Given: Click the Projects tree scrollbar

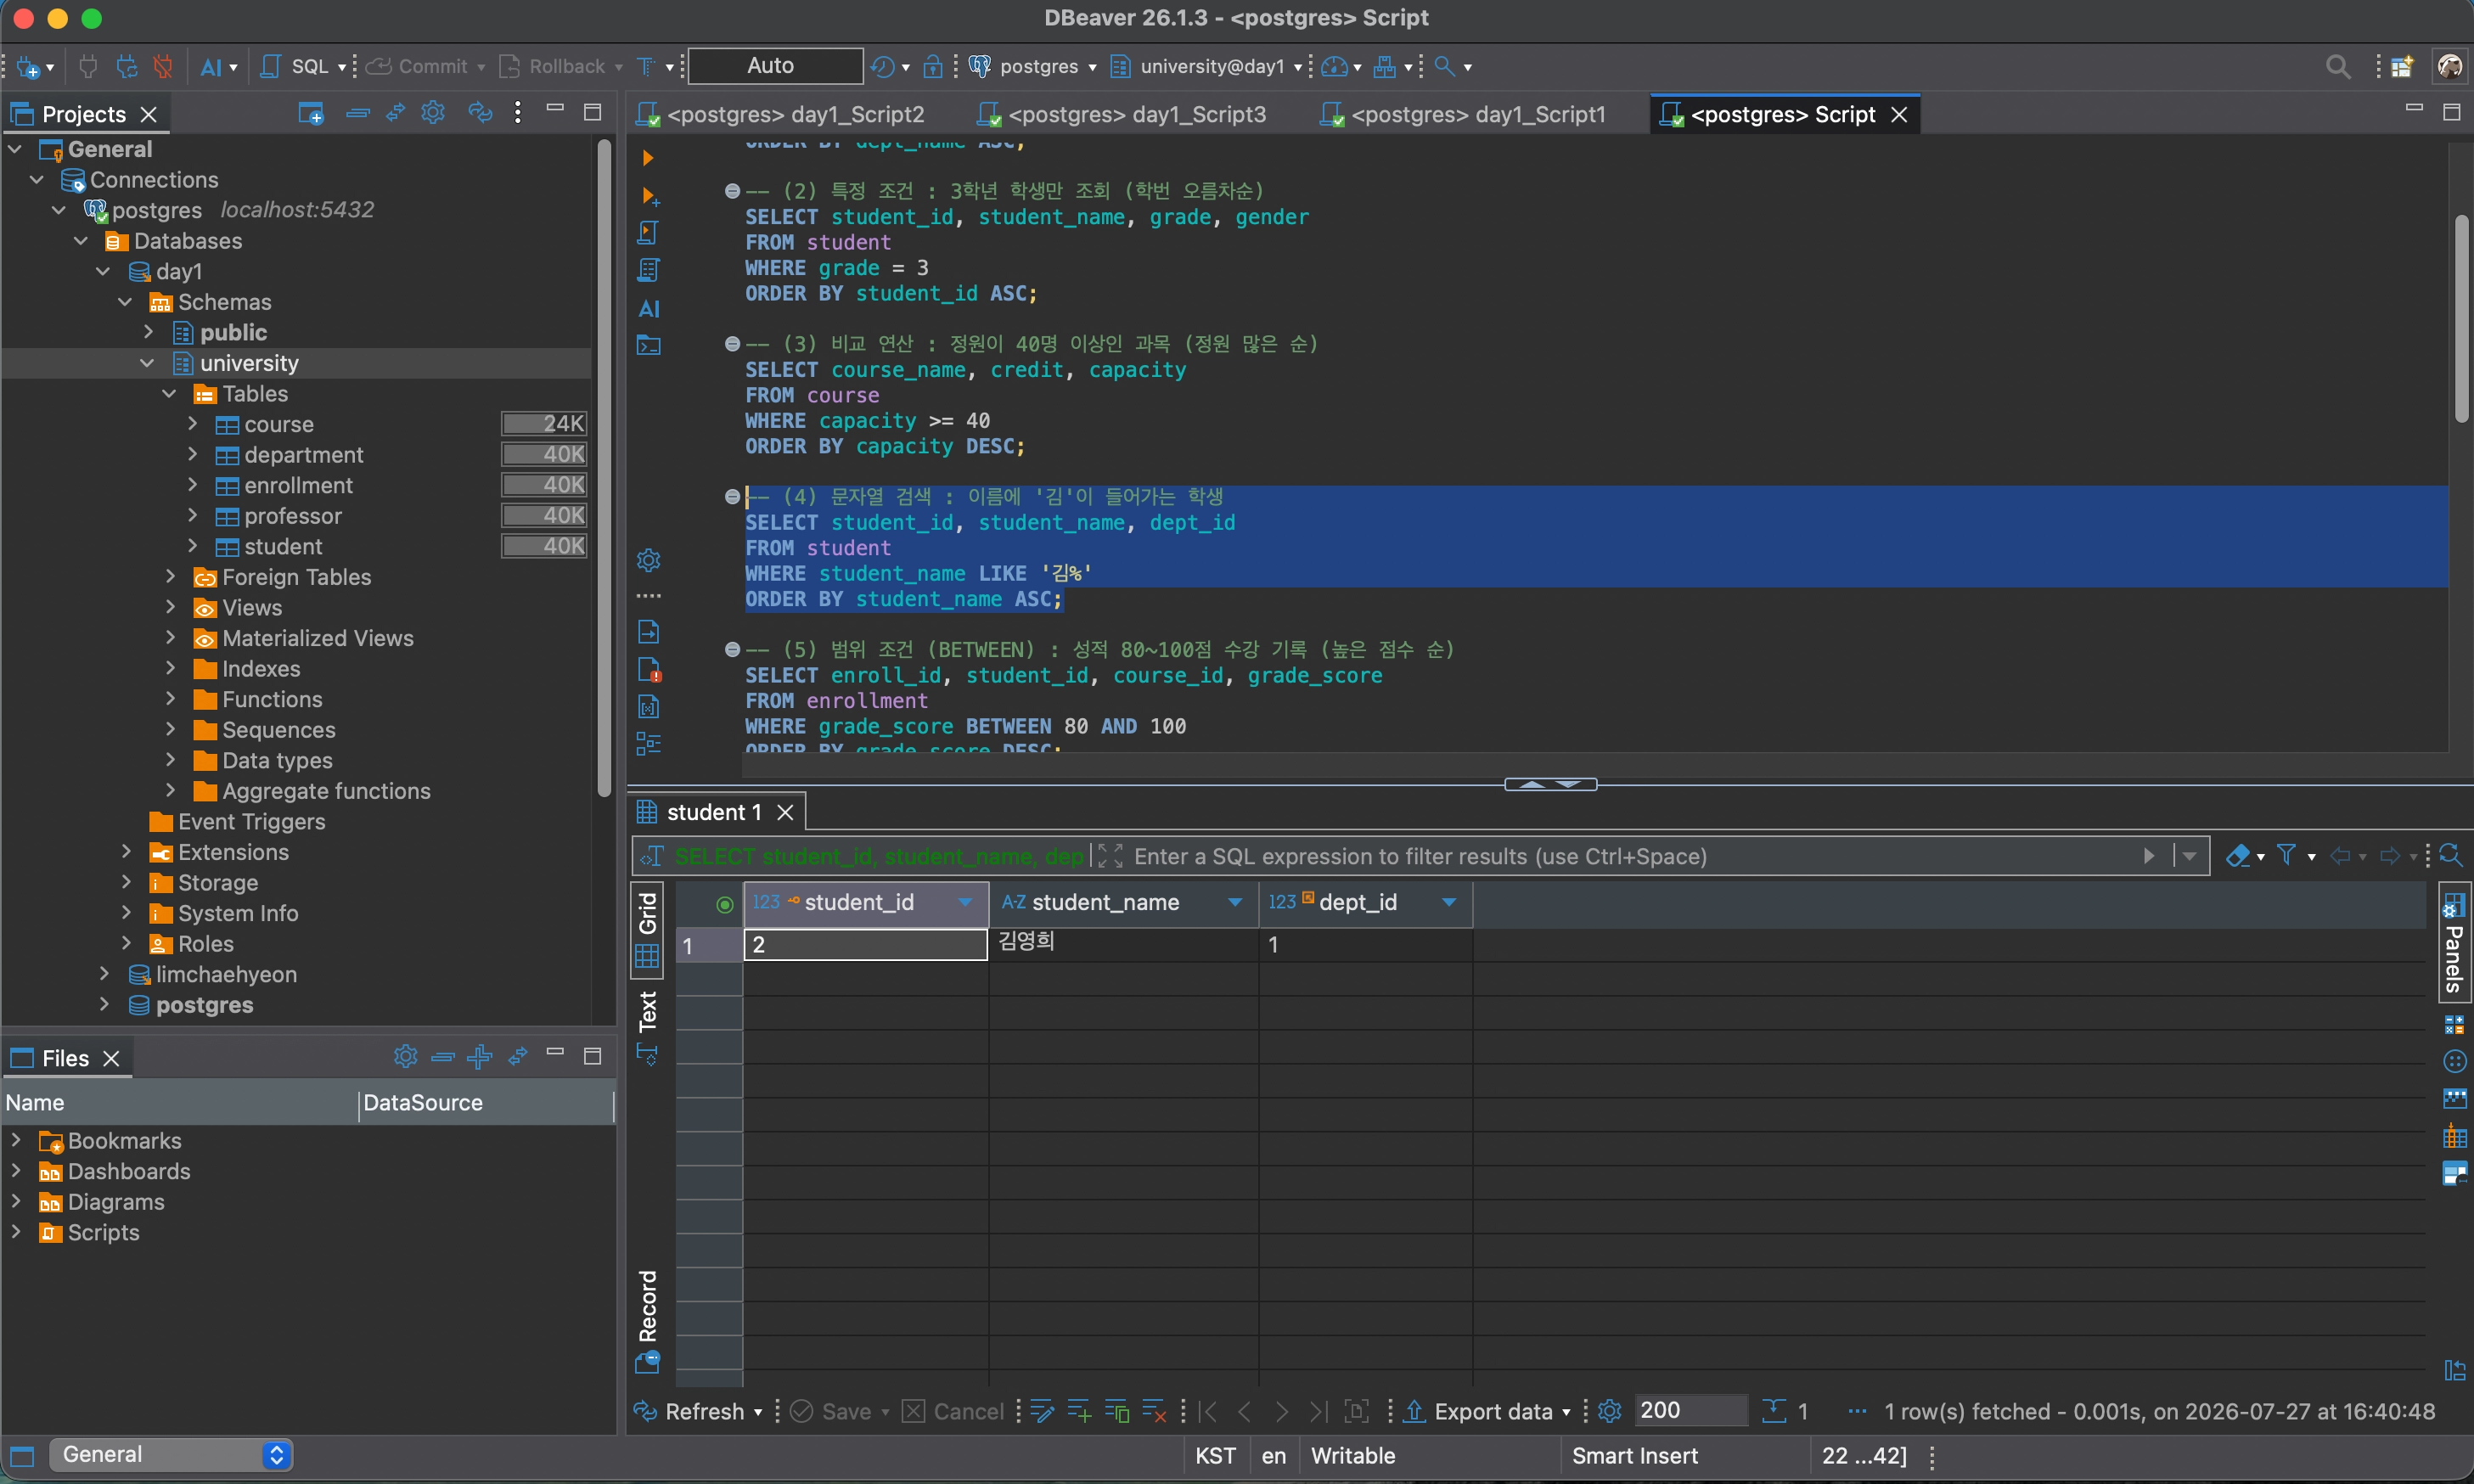Looking at the screenshot, I should (x=604, y=468).
